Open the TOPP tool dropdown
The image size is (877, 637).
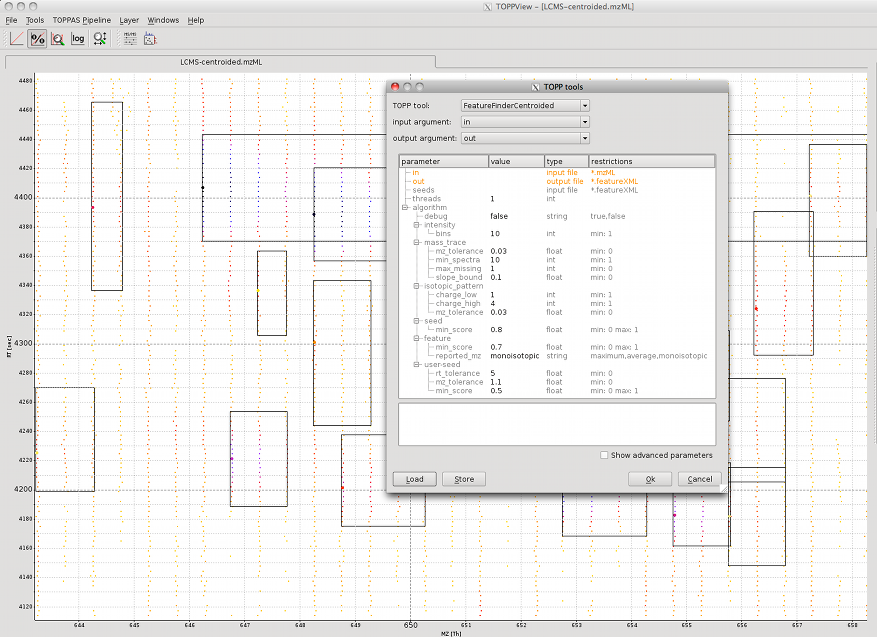point(584,104)
